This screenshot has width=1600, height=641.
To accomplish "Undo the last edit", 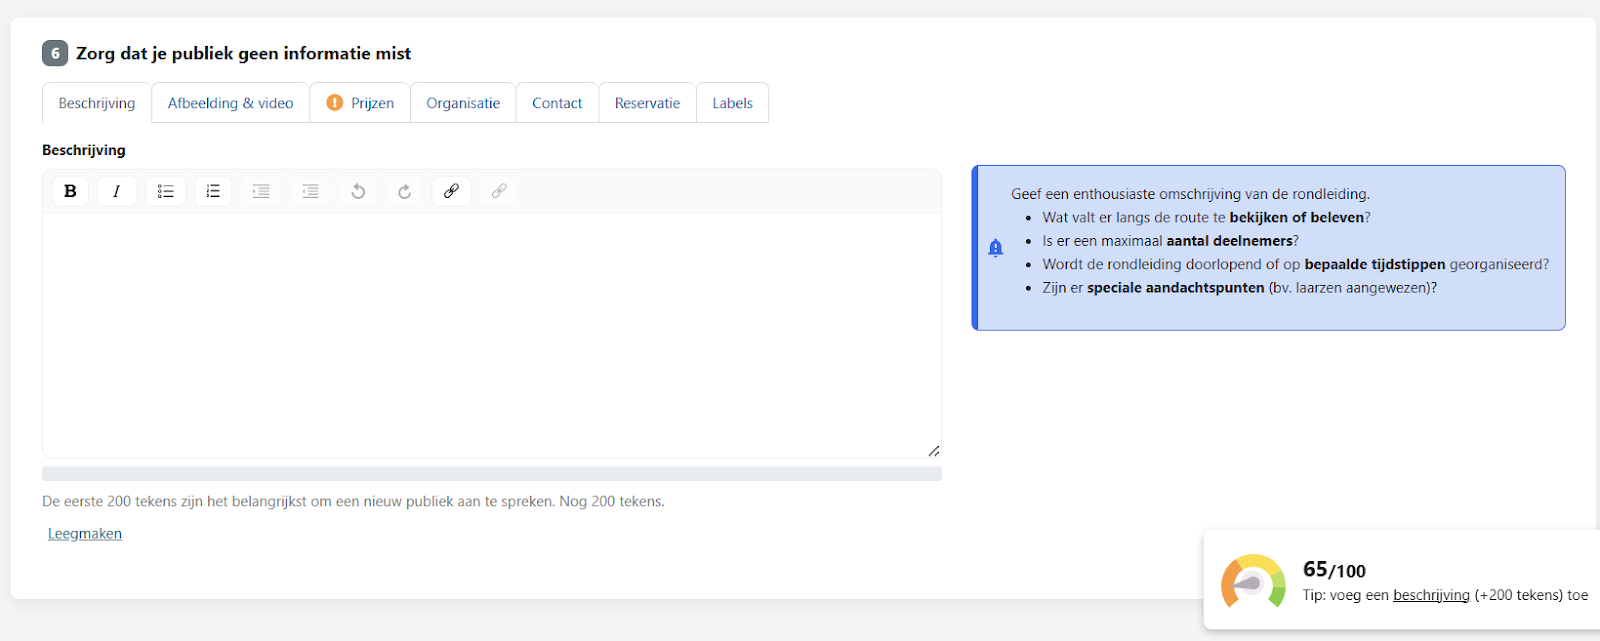I will [x=358, y=191].
